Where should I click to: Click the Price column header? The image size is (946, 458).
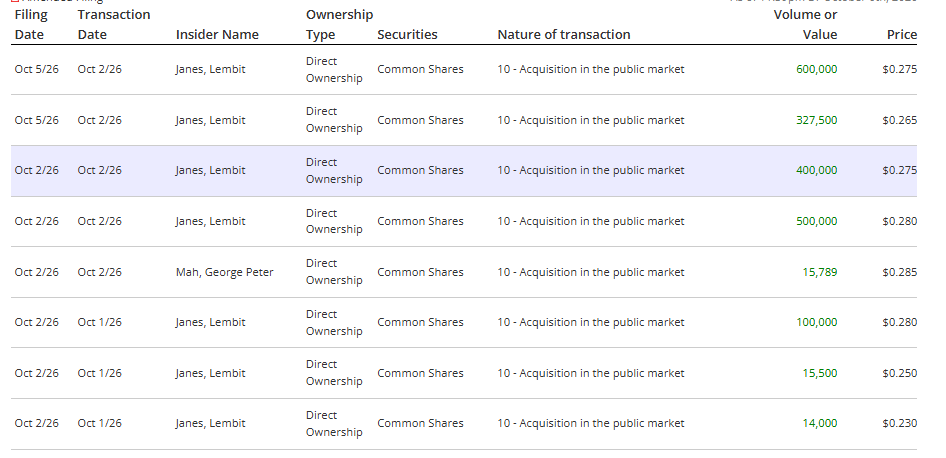902,34
